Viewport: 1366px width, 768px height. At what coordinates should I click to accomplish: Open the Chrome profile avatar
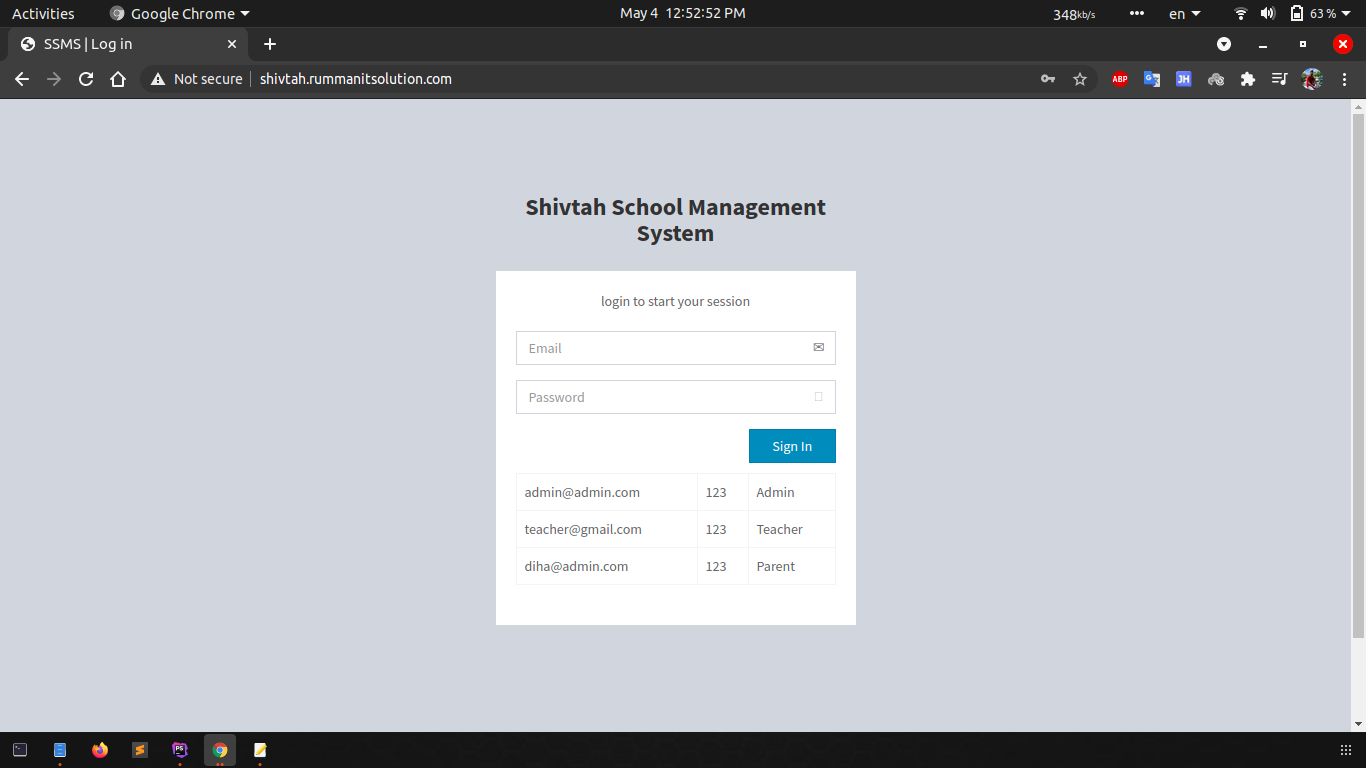click(1311, 79)
